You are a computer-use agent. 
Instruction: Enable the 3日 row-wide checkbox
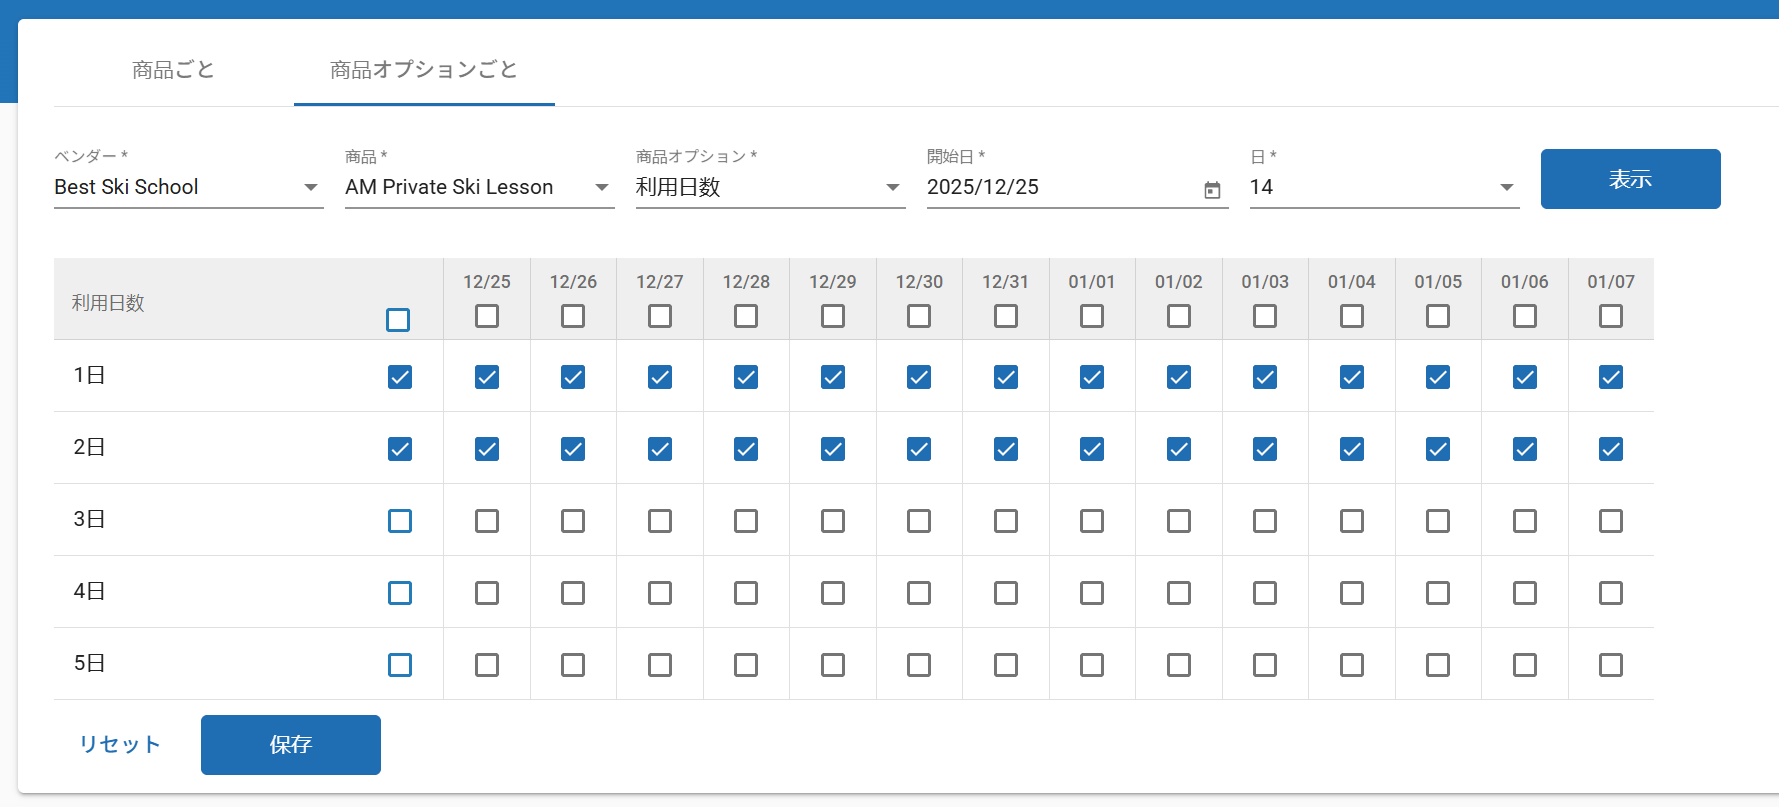(400, 521)
